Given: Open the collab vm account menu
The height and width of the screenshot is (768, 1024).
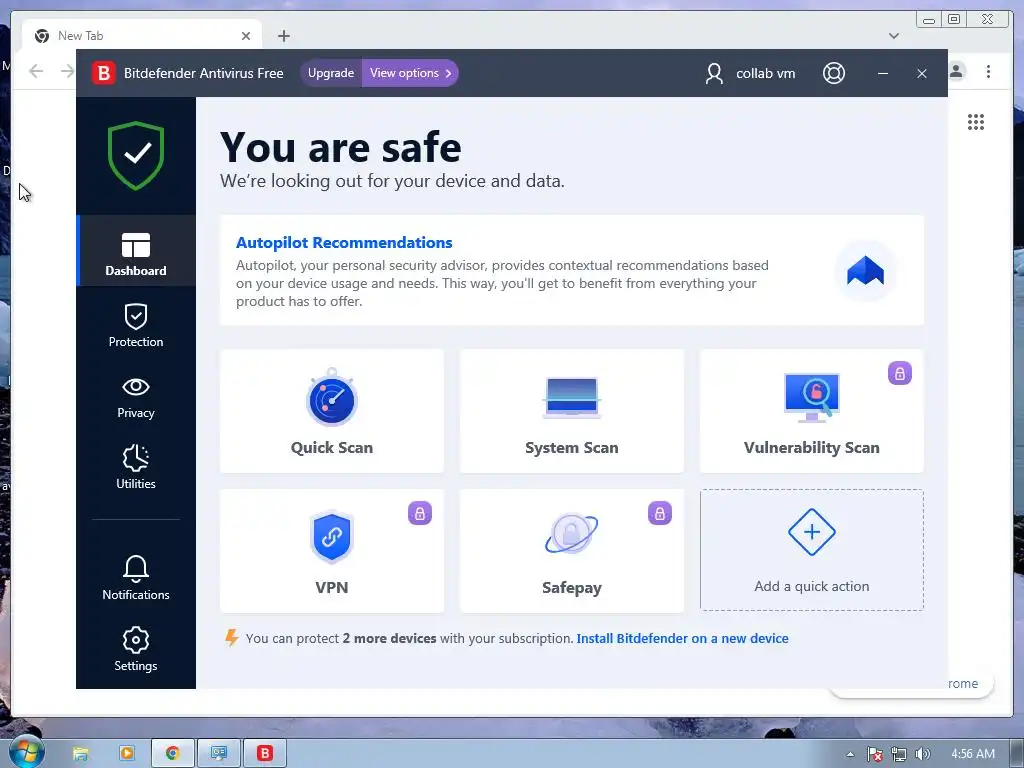Looking at the screenshot, I should click(x=750, y=73).
